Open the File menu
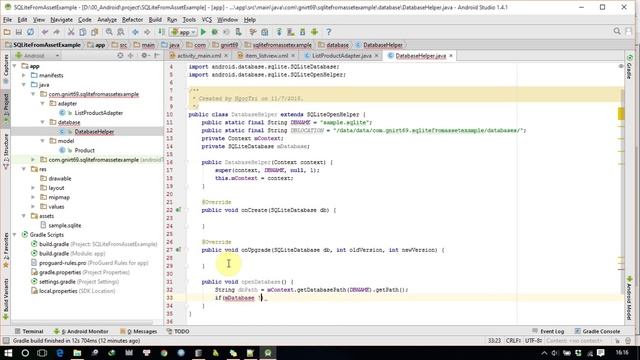This screenshot has height=360, width=640. [7, 20]
